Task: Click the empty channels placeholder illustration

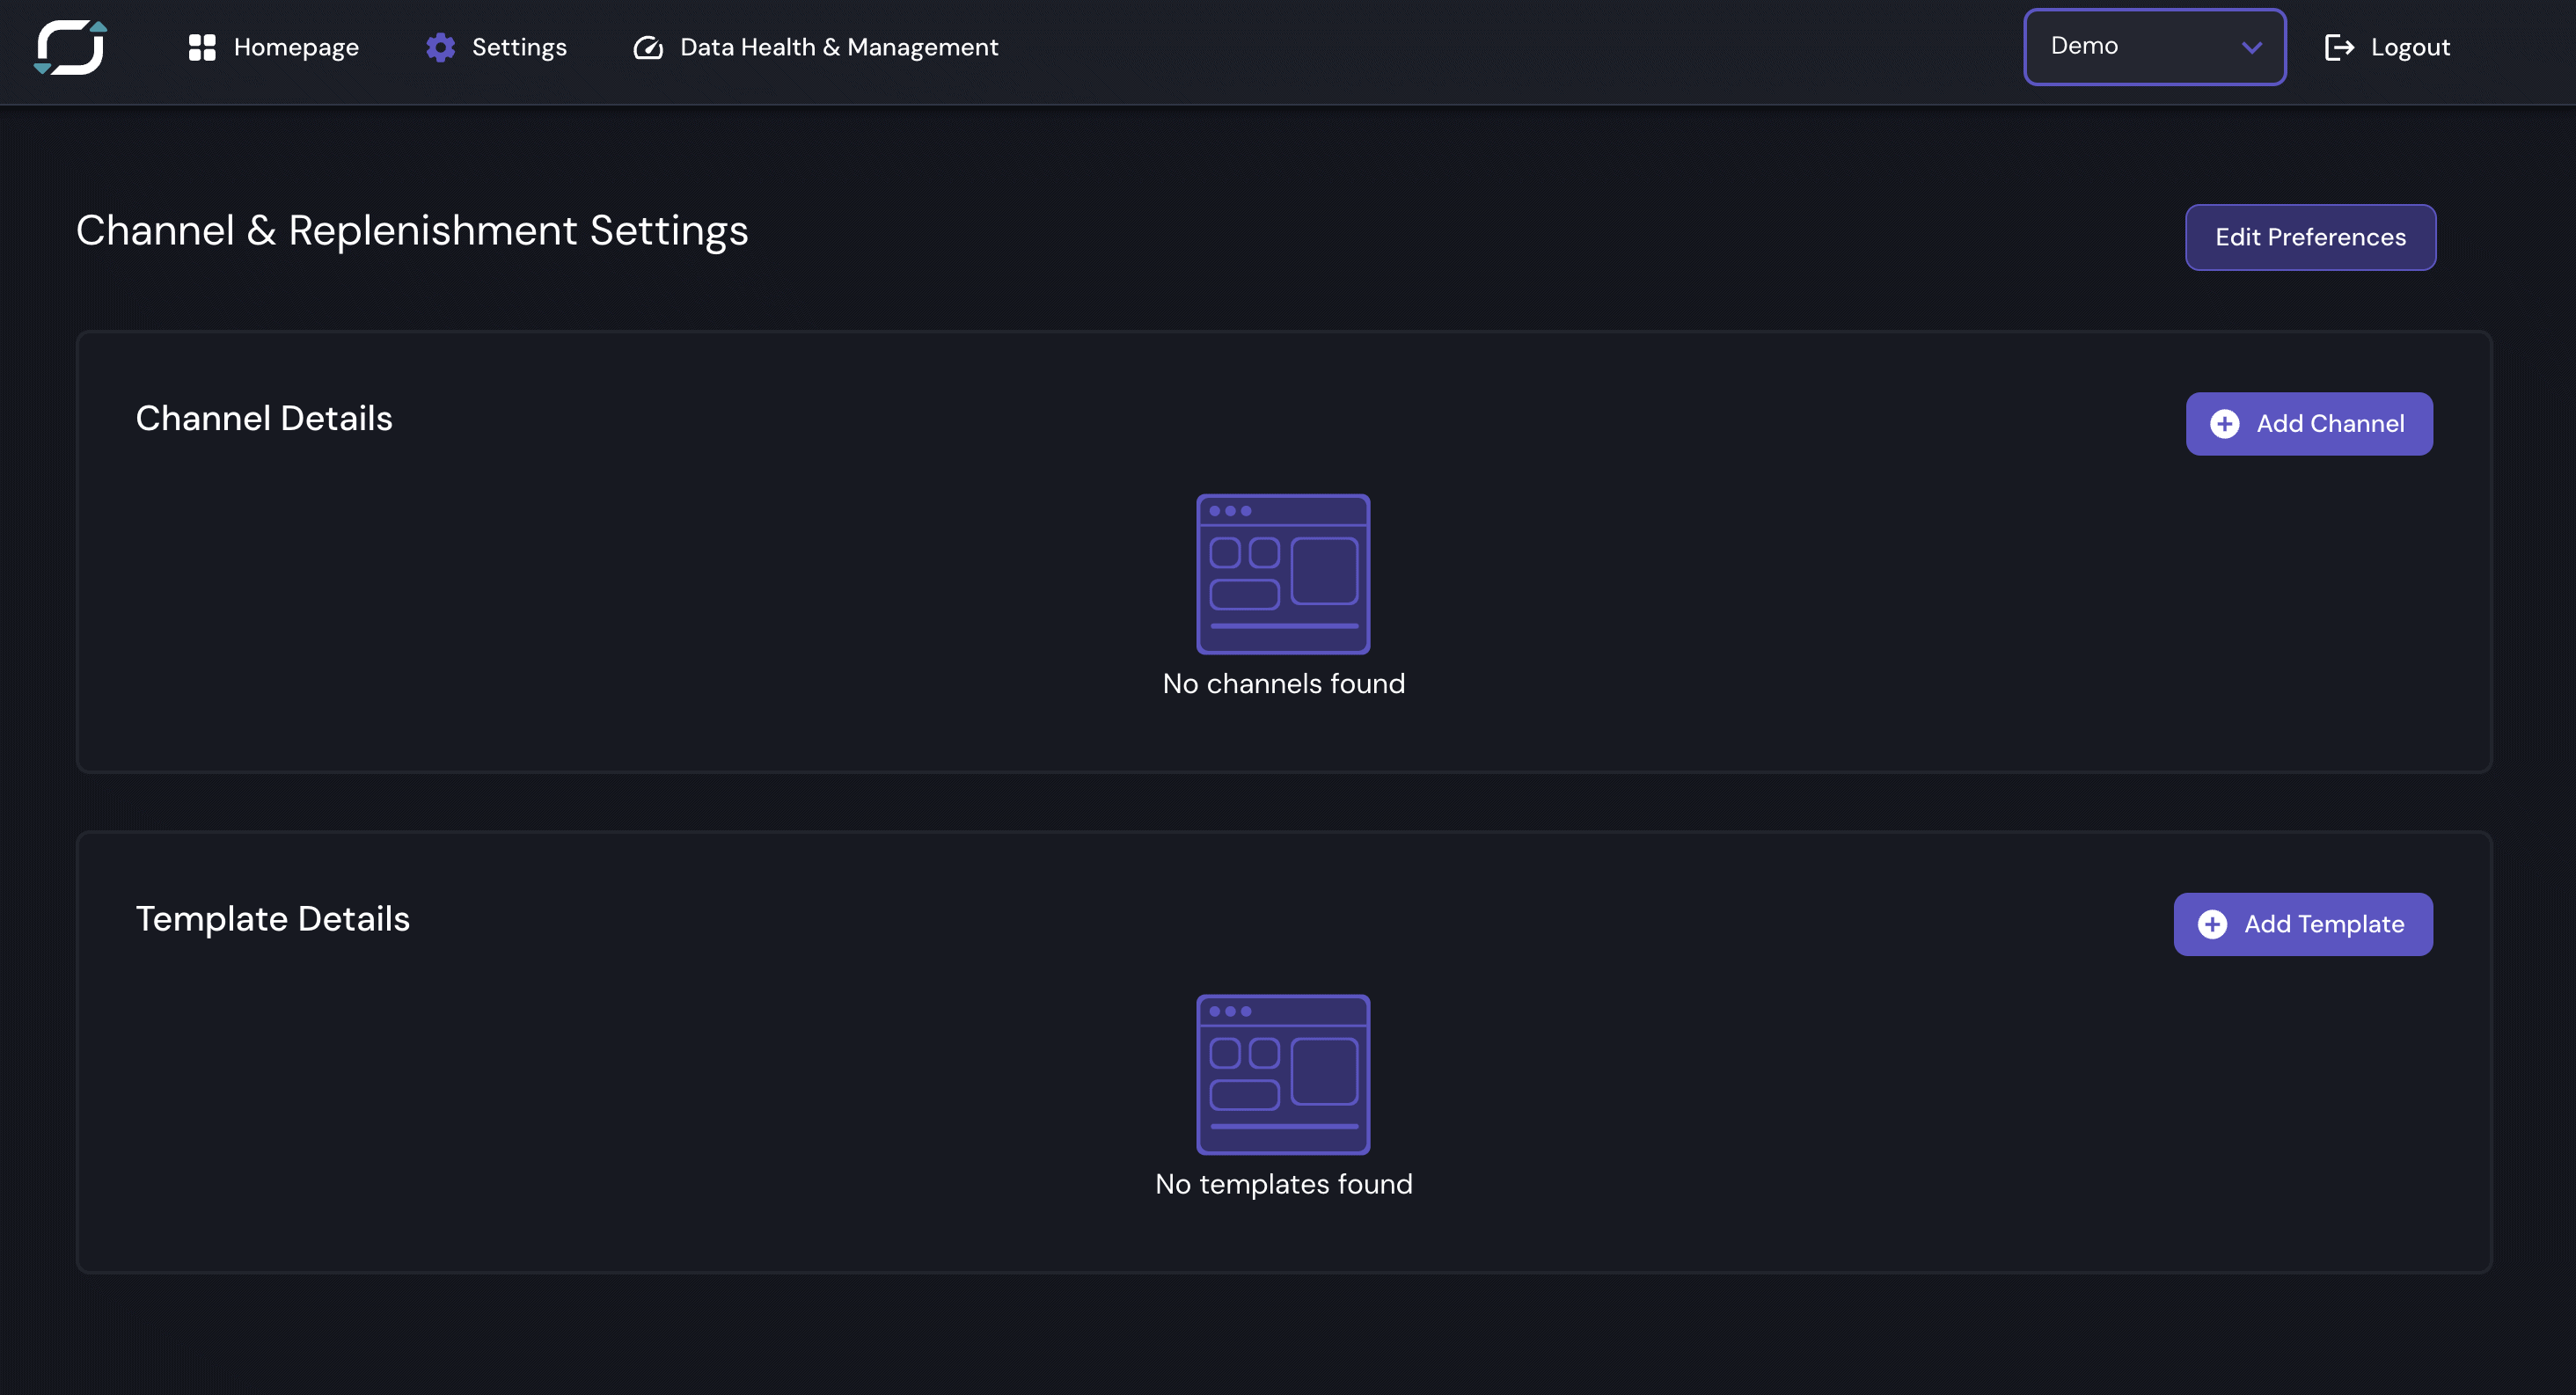Action: [x=1283, y=574]
